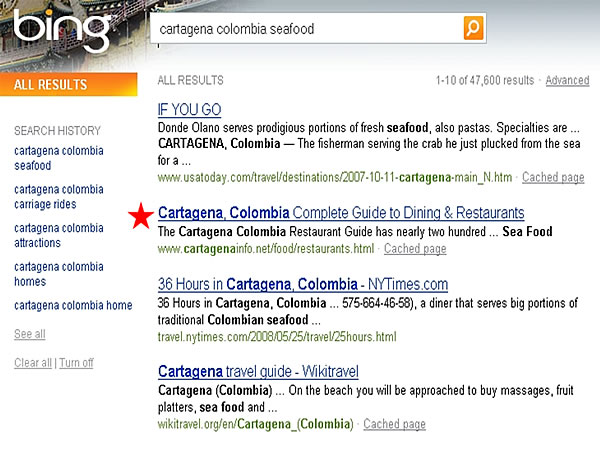This screenshot has height=450, width=600.
Task: Select 'cartagena colombia homes' history item
Action: click(x=58, y=274)
